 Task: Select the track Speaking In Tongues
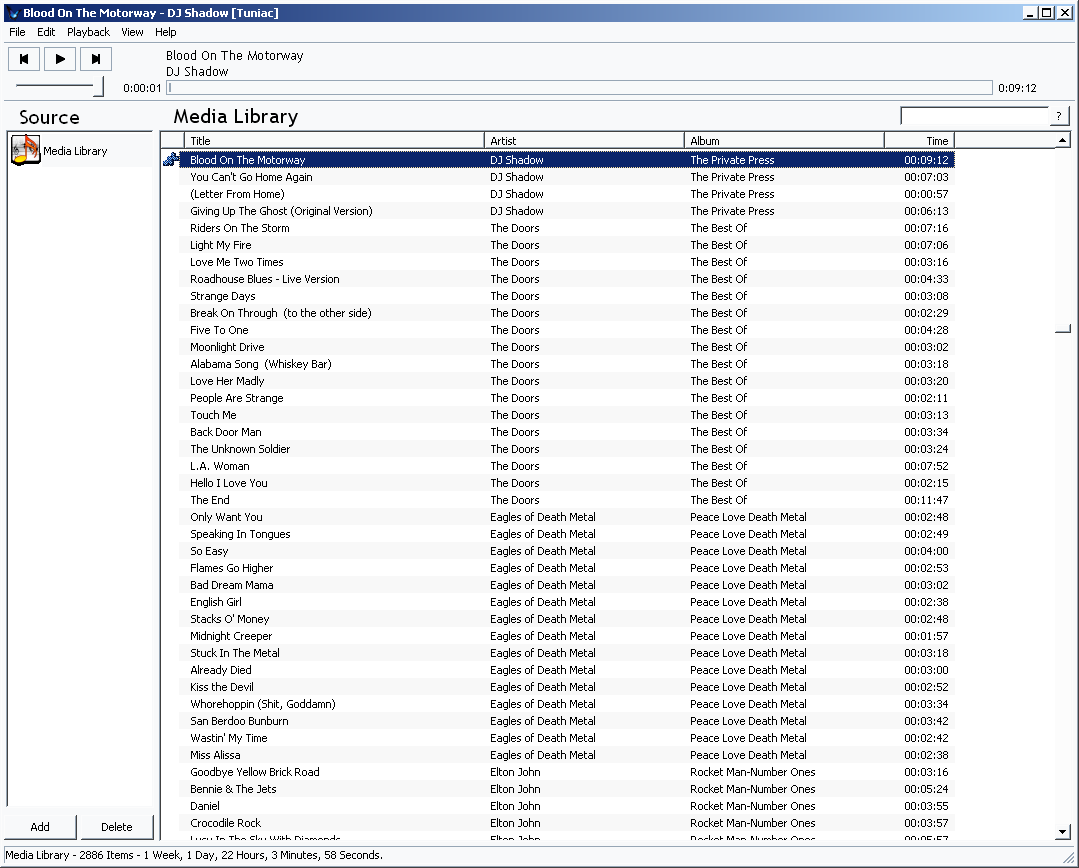point(568,533)
